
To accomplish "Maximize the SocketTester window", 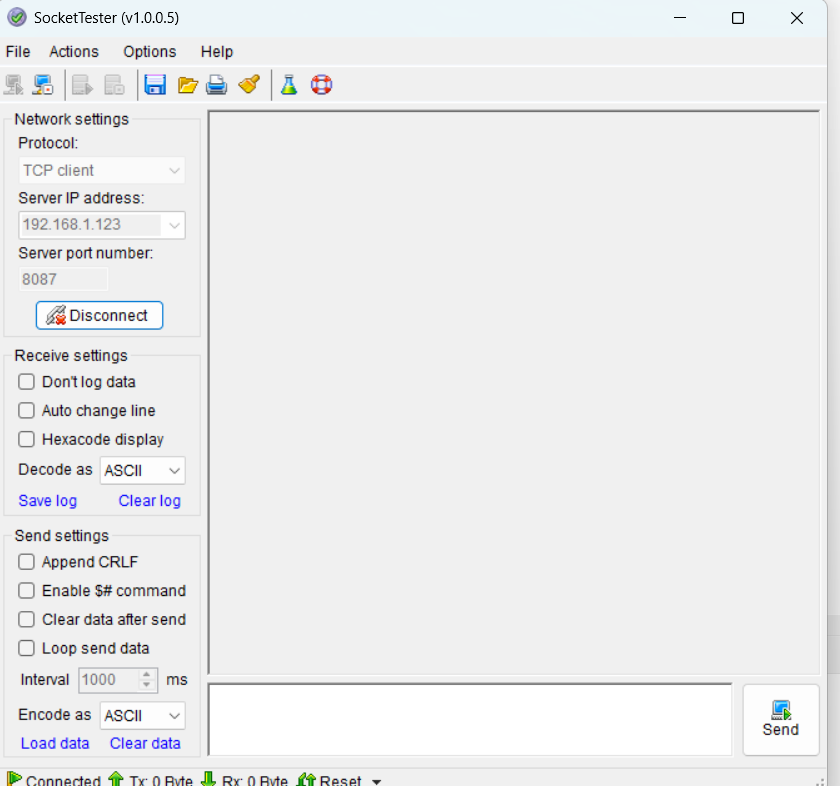I will pyautogui.click(x=738, y=18).
